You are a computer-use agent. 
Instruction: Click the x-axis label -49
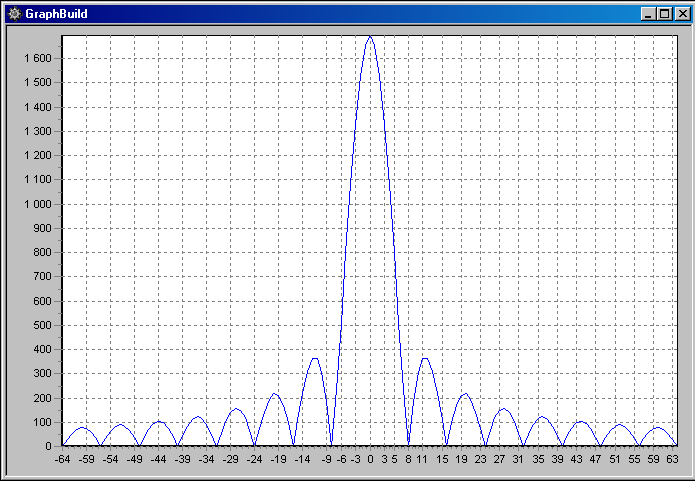click(x=134, y=459)
